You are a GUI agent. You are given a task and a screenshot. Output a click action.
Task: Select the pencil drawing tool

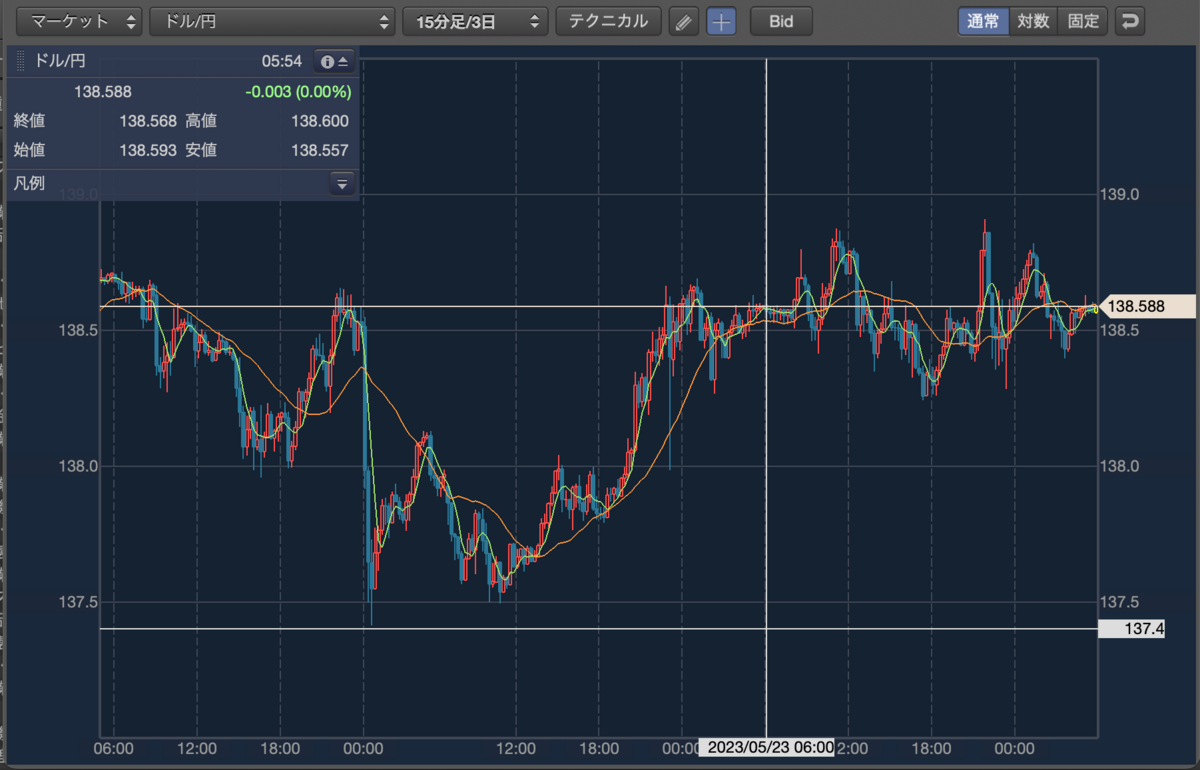tap(683, 21)
